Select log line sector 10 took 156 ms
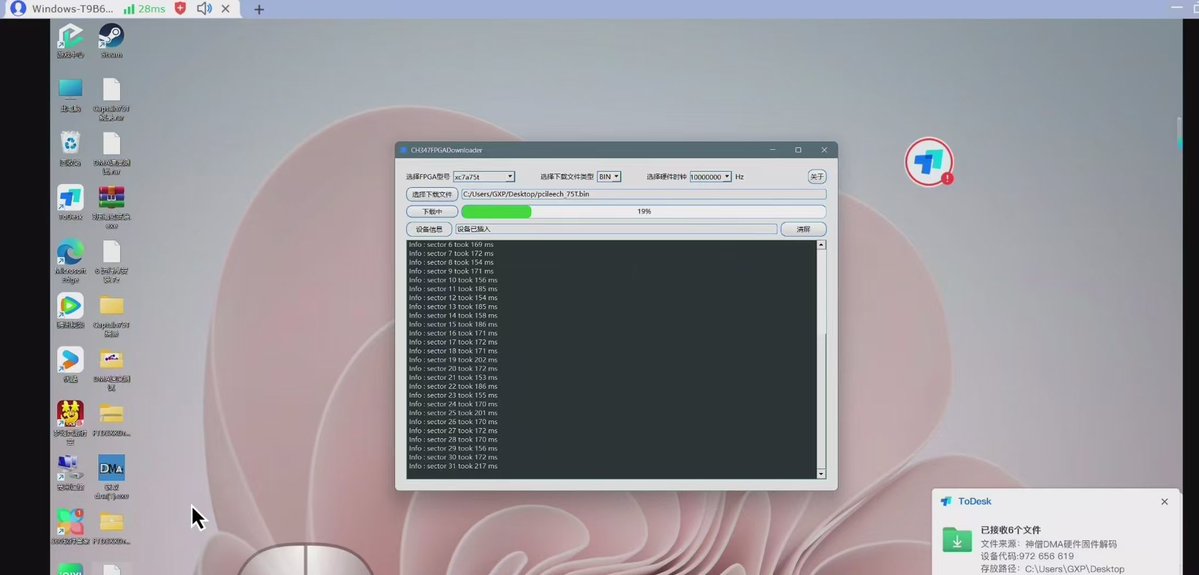This screenshot has width=1199, height=575. (453, 280)
